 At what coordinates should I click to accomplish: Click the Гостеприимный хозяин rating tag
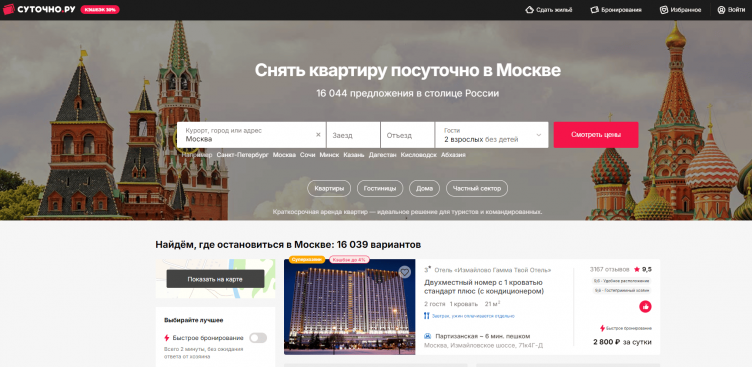[622, 291]
